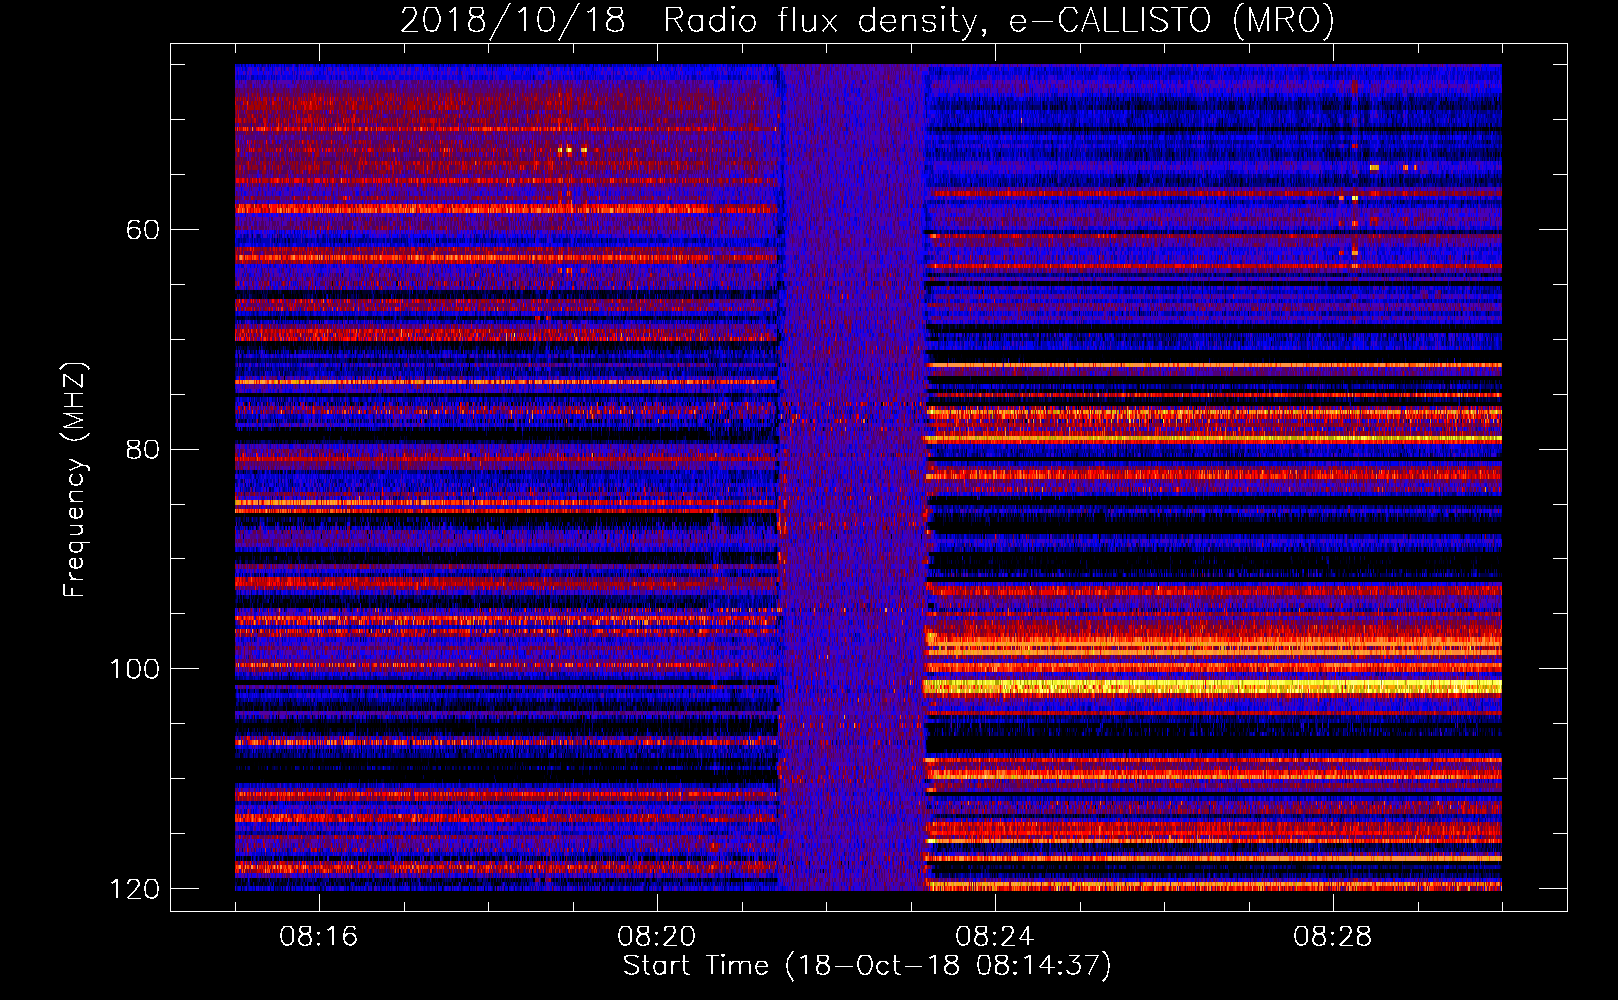The height and width of the screenshot is (1000, 1618).
Task: Click the 08:24 time tick label
Action: (x=995, y=937)
